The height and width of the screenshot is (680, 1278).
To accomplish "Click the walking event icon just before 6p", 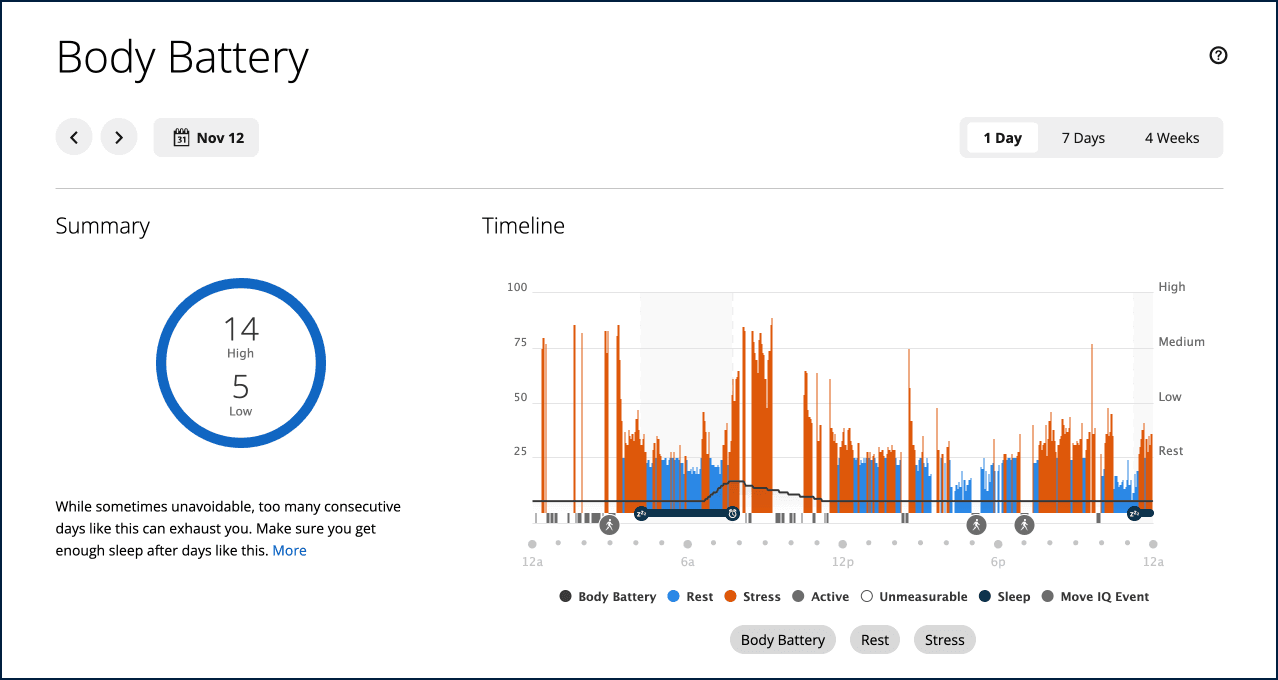I will [976, 524].
